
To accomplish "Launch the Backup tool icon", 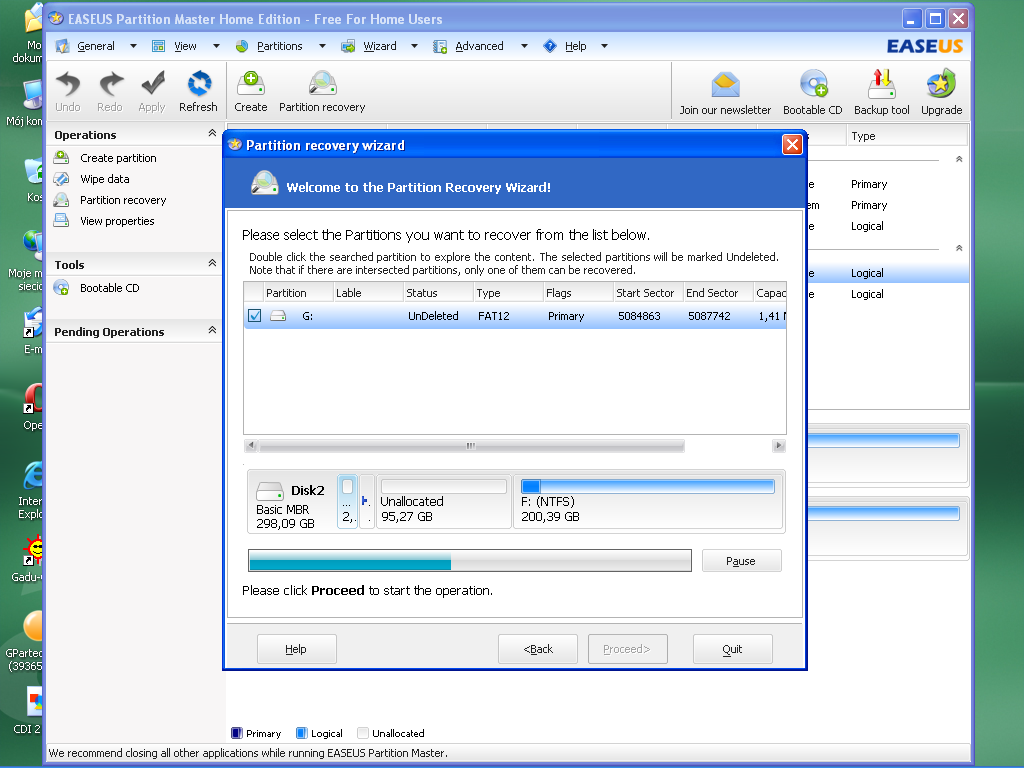I will coord(882,85).
